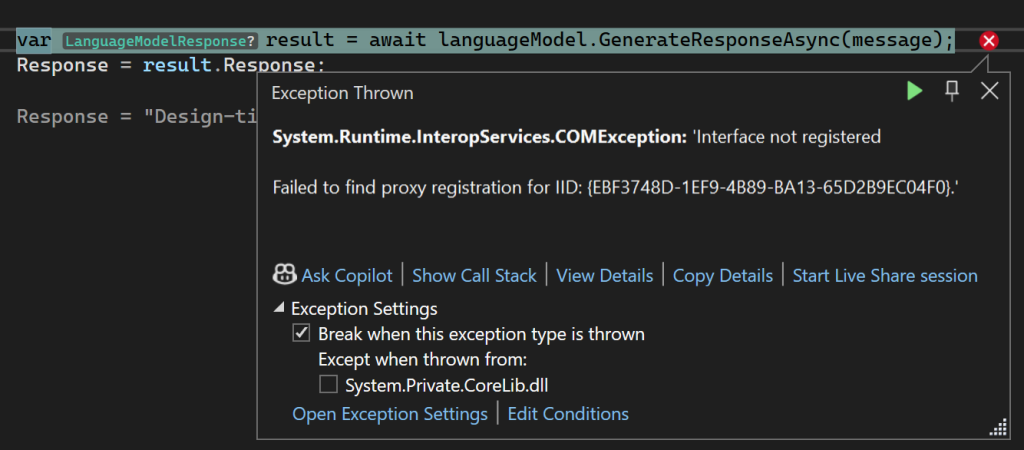
Task: Select the COMException type name text
Action: (479, 137)
